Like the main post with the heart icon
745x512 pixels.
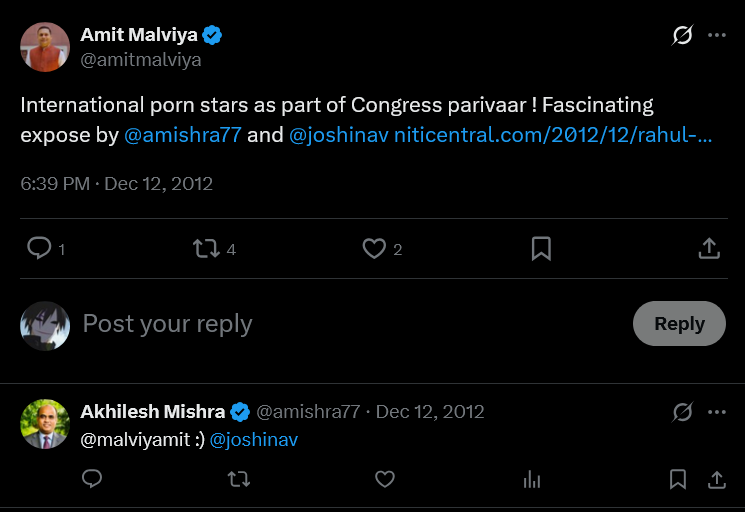click(374, 248)
